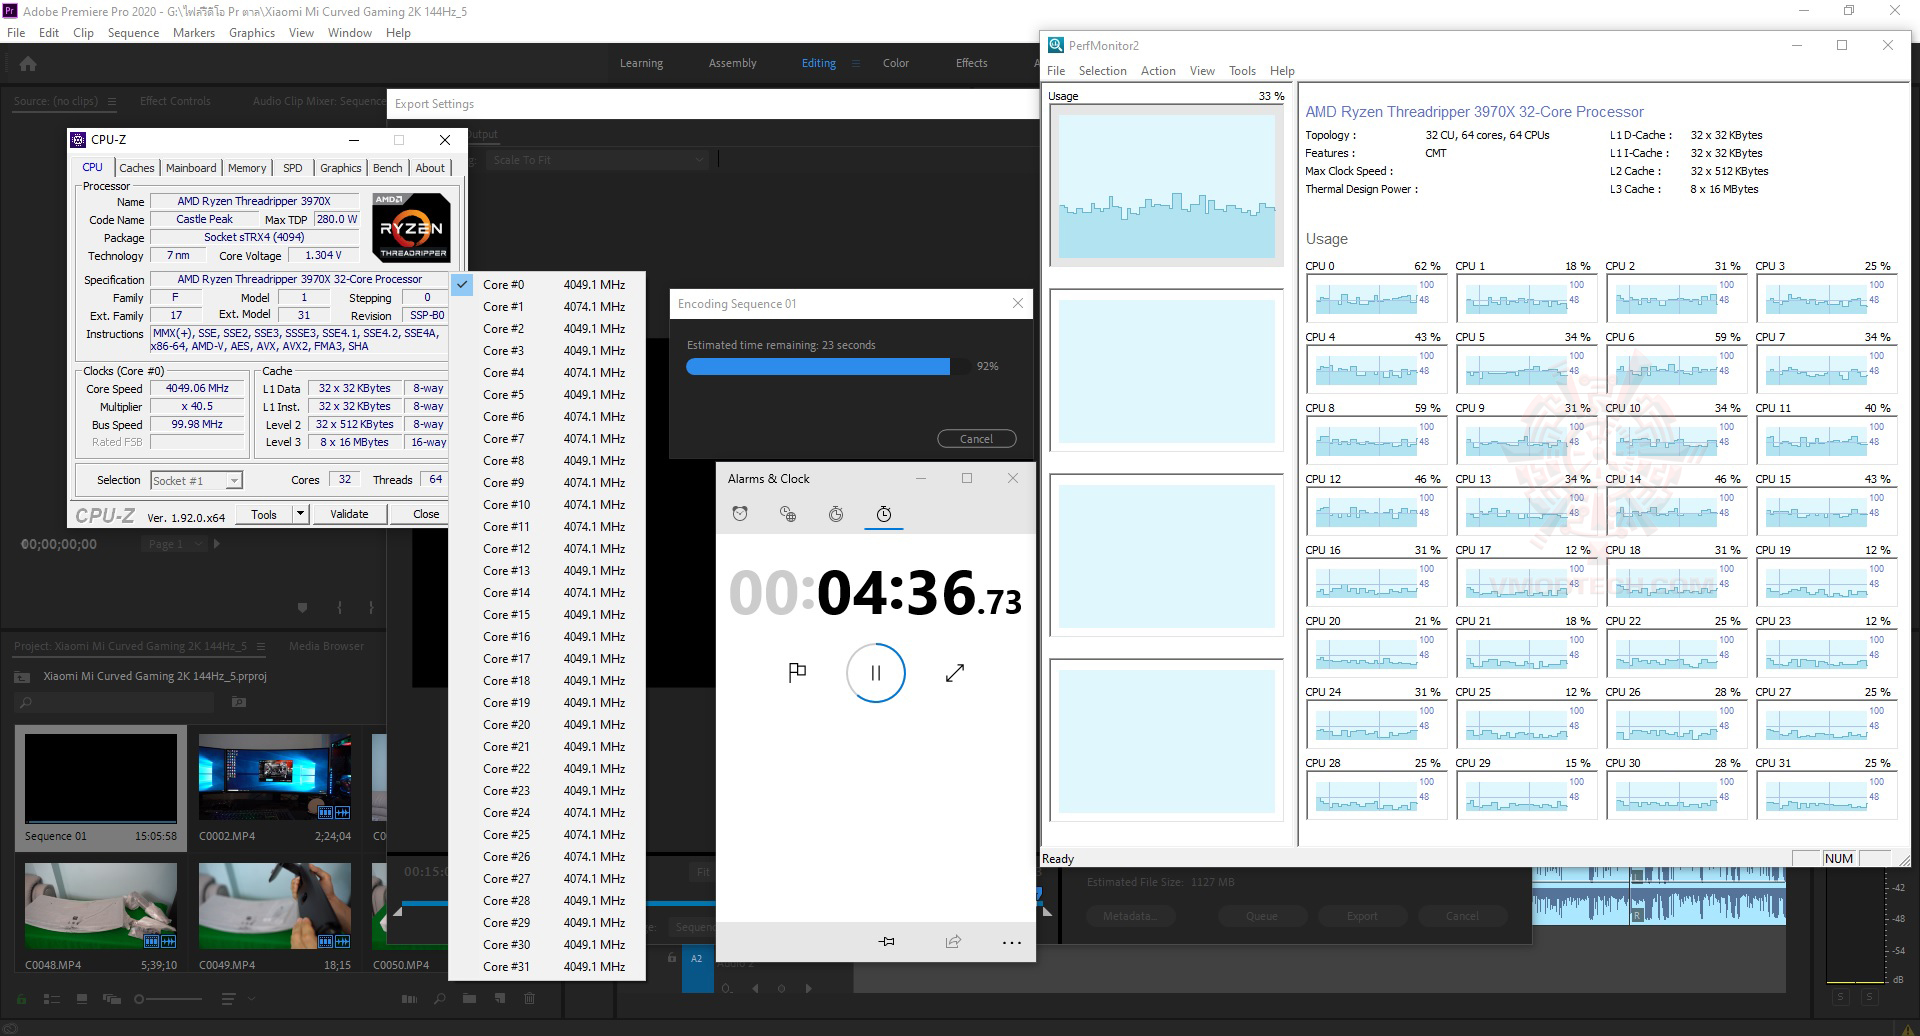Open the Alarm tab in Alarms & Clock

pyautogui.click(x=740, y=514)
